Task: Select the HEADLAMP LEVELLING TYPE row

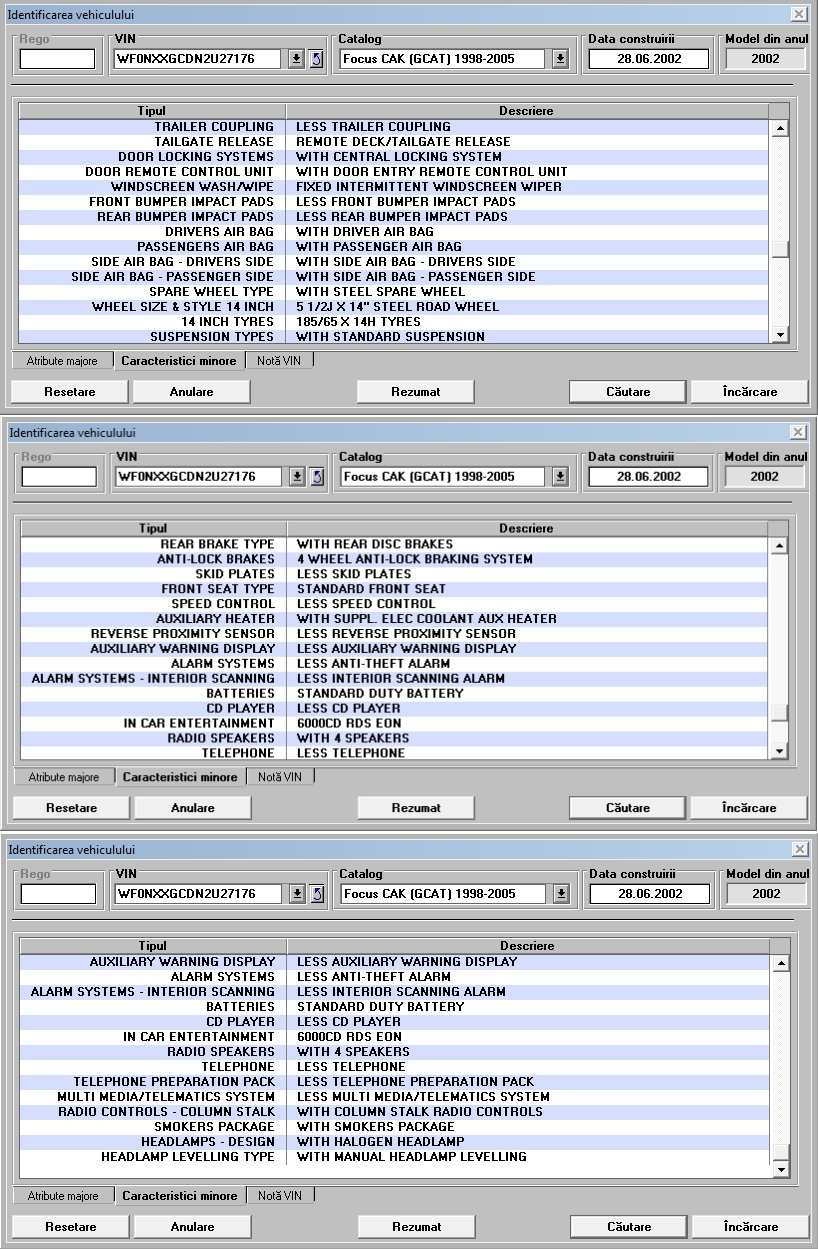Action: [x=187, y=1157]
